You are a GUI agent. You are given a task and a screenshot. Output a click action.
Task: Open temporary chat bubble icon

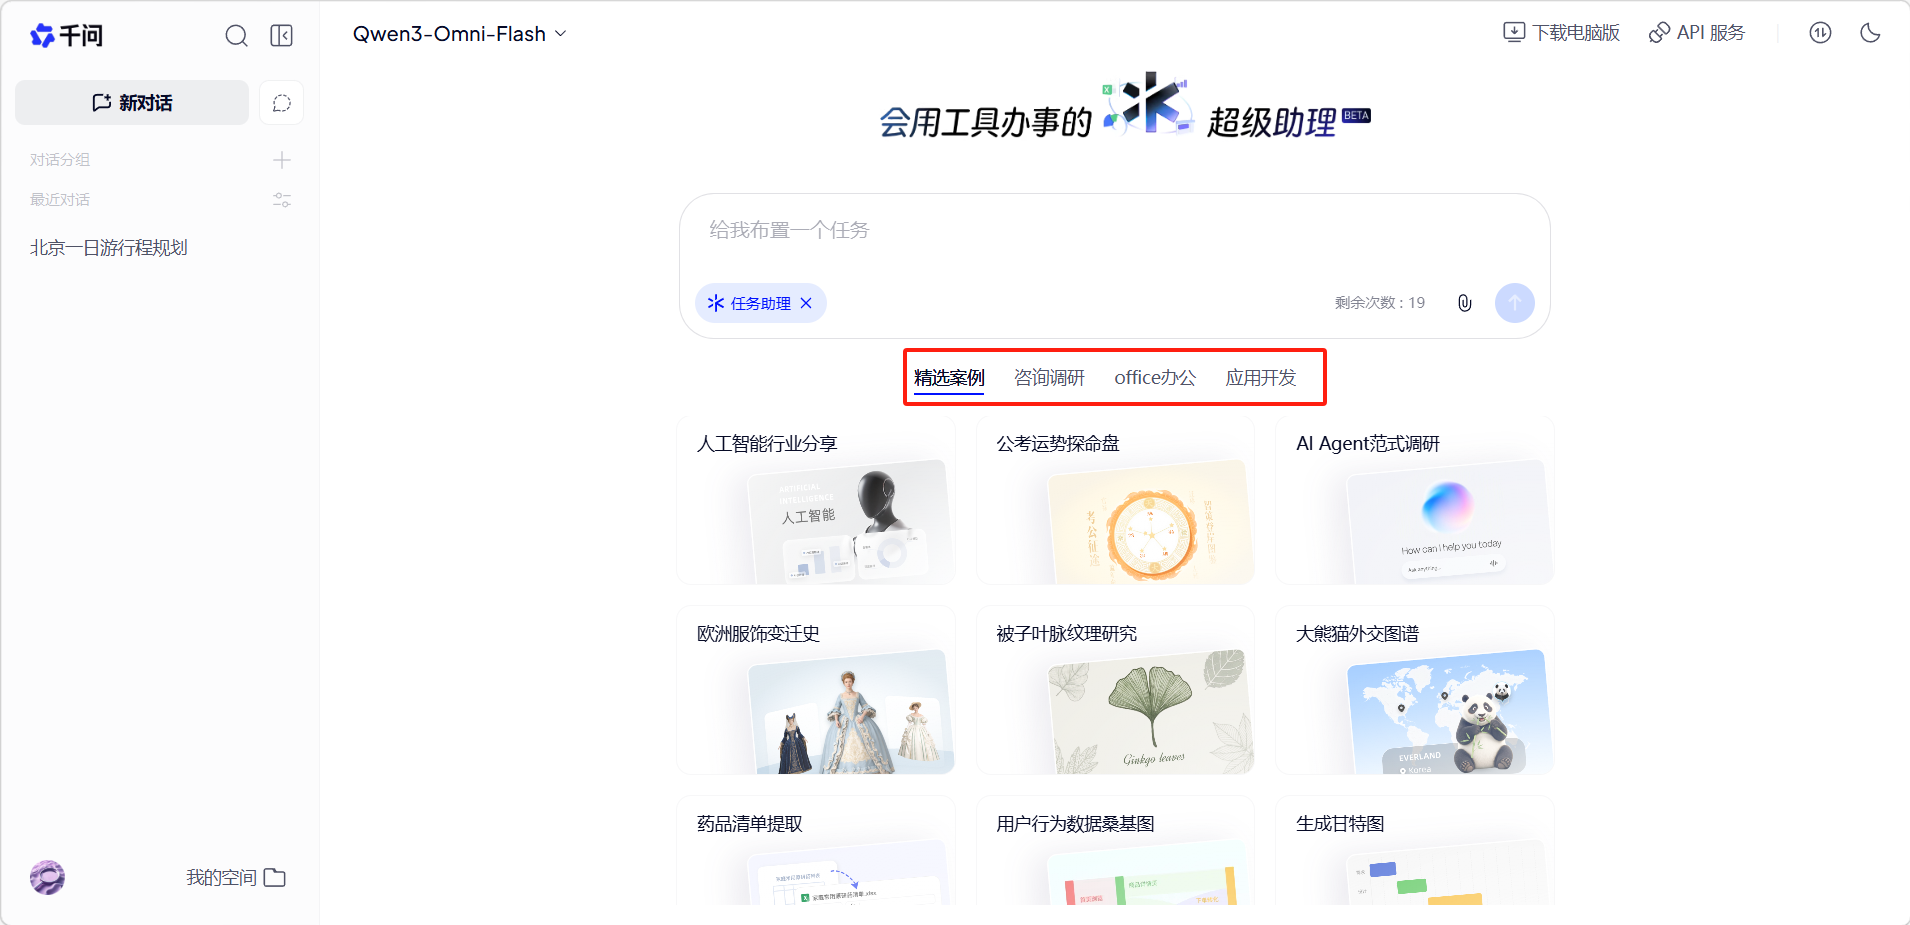click(282, 103)
